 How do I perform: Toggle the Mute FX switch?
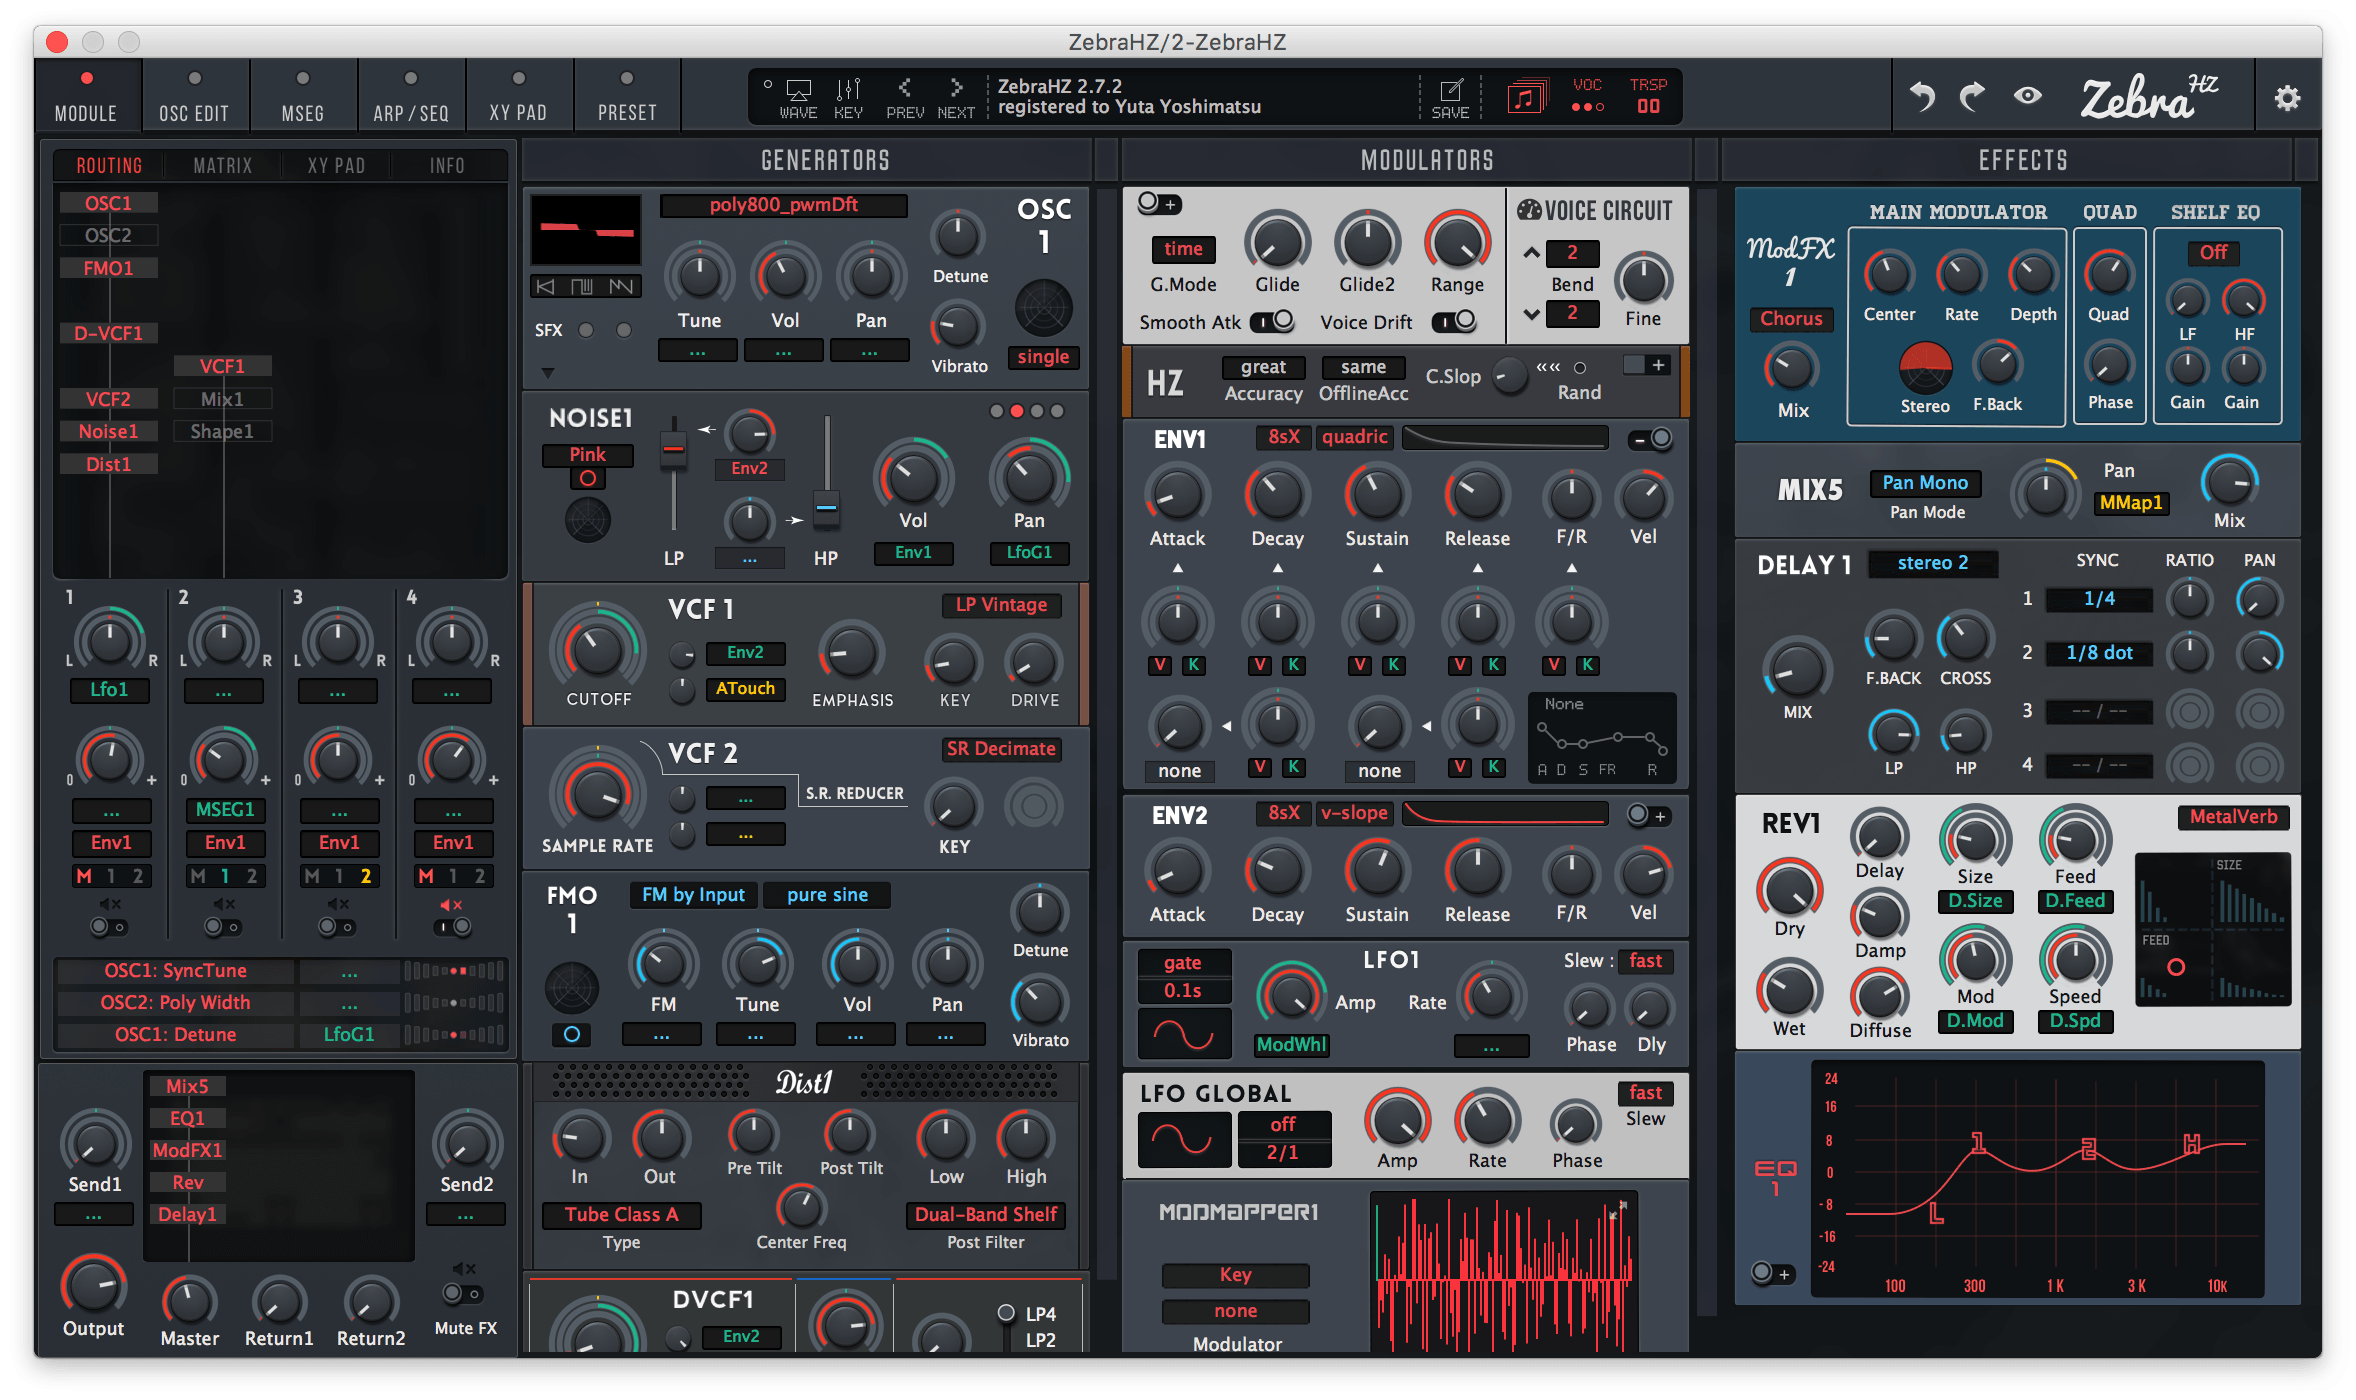(463, 1294)
